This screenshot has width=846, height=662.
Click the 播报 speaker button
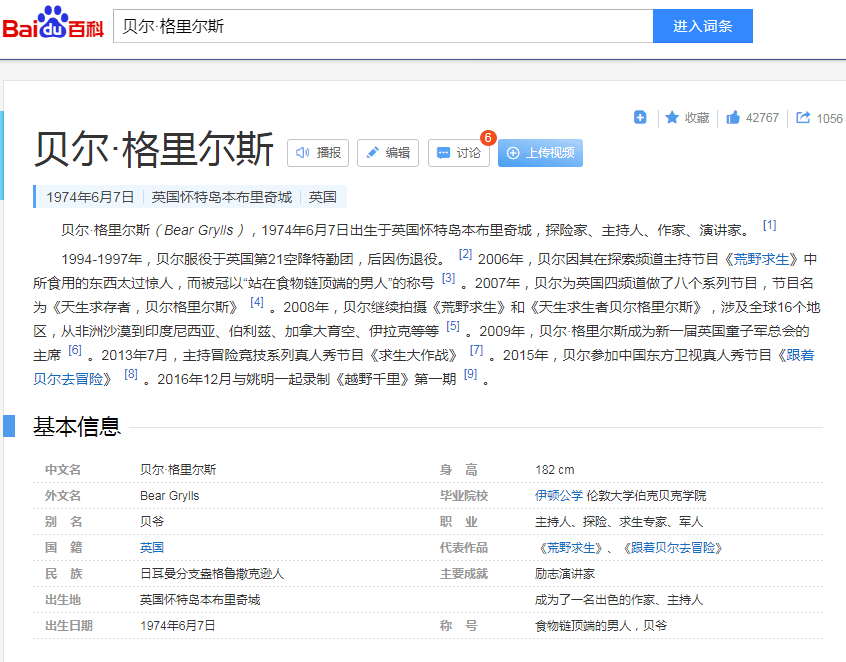[x=318, y=153]
